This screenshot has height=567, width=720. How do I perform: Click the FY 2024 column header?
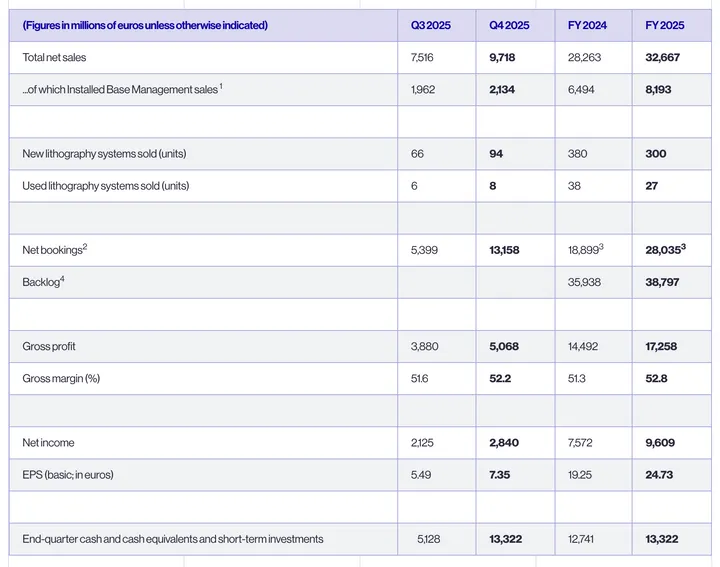tap(587, 25)
